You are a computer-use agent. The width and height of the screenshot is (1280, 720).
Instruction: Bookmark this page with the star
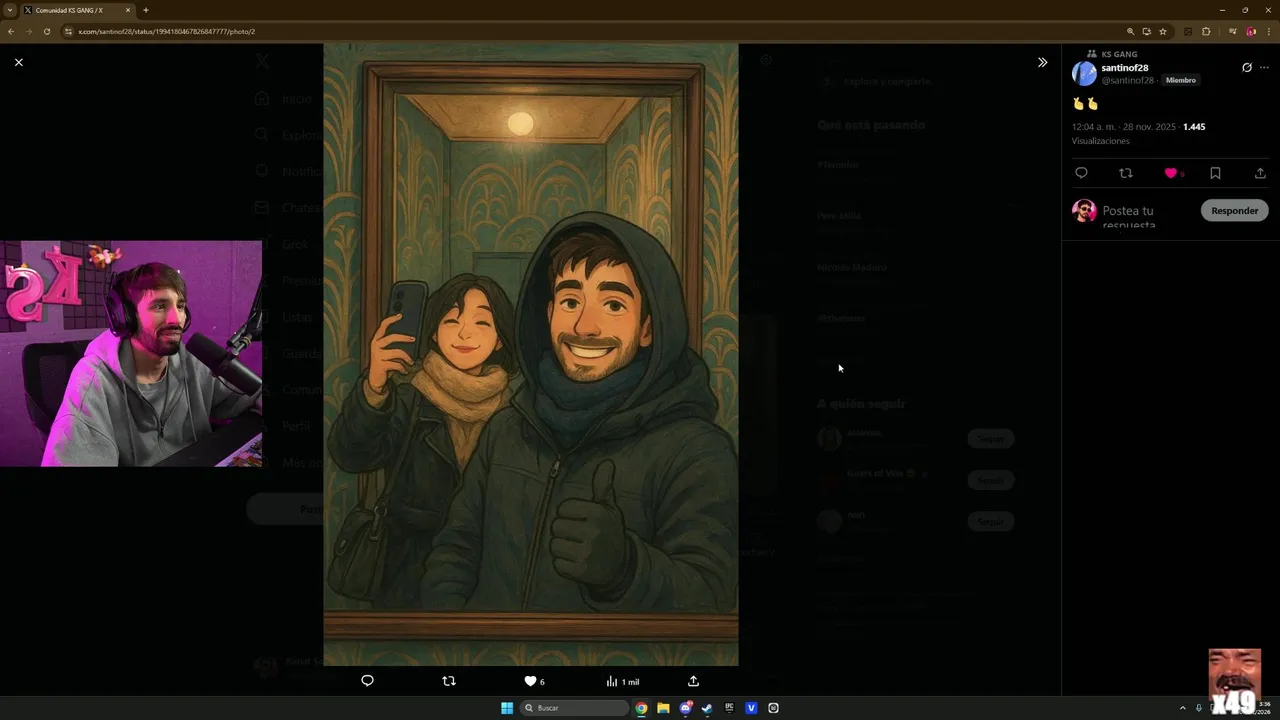click(1163, 31)
